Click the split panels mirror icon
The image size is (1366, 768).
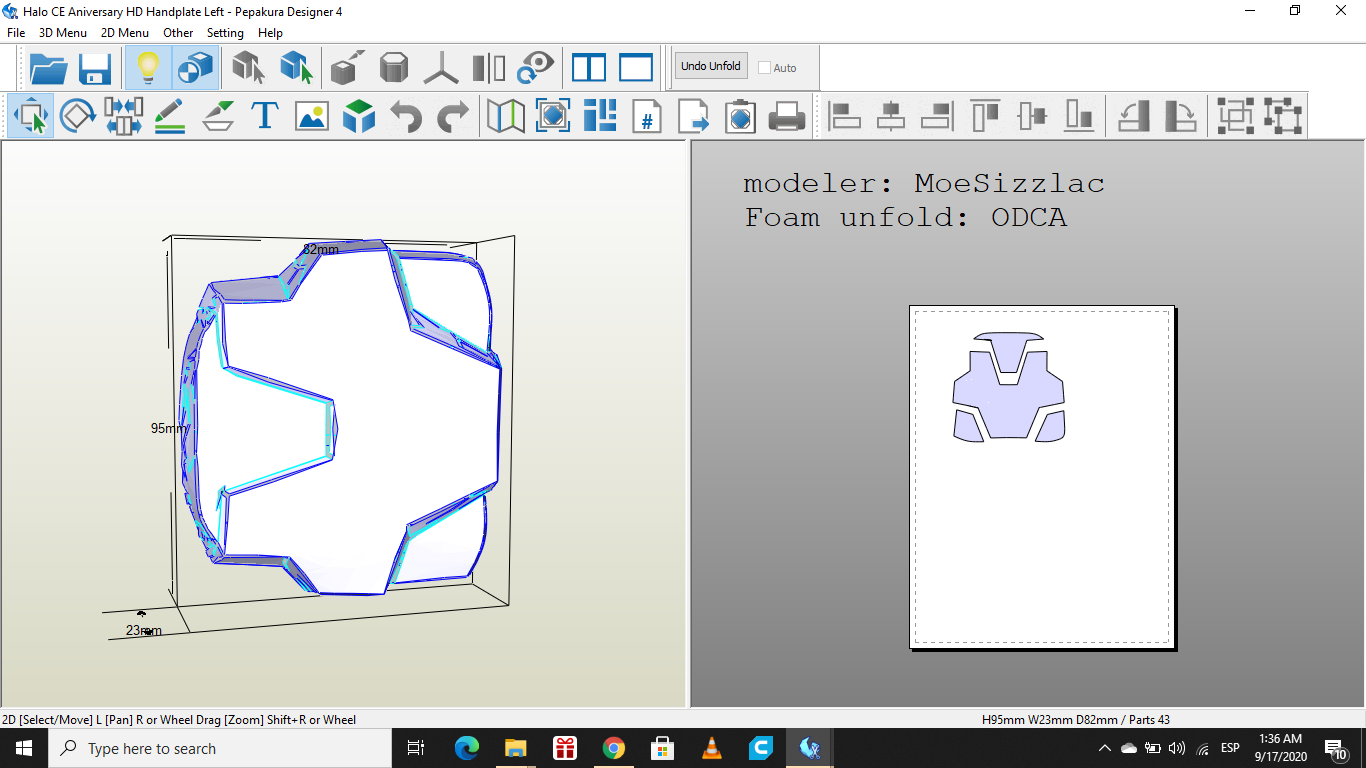pyautogui.click(x=489, y=68)
